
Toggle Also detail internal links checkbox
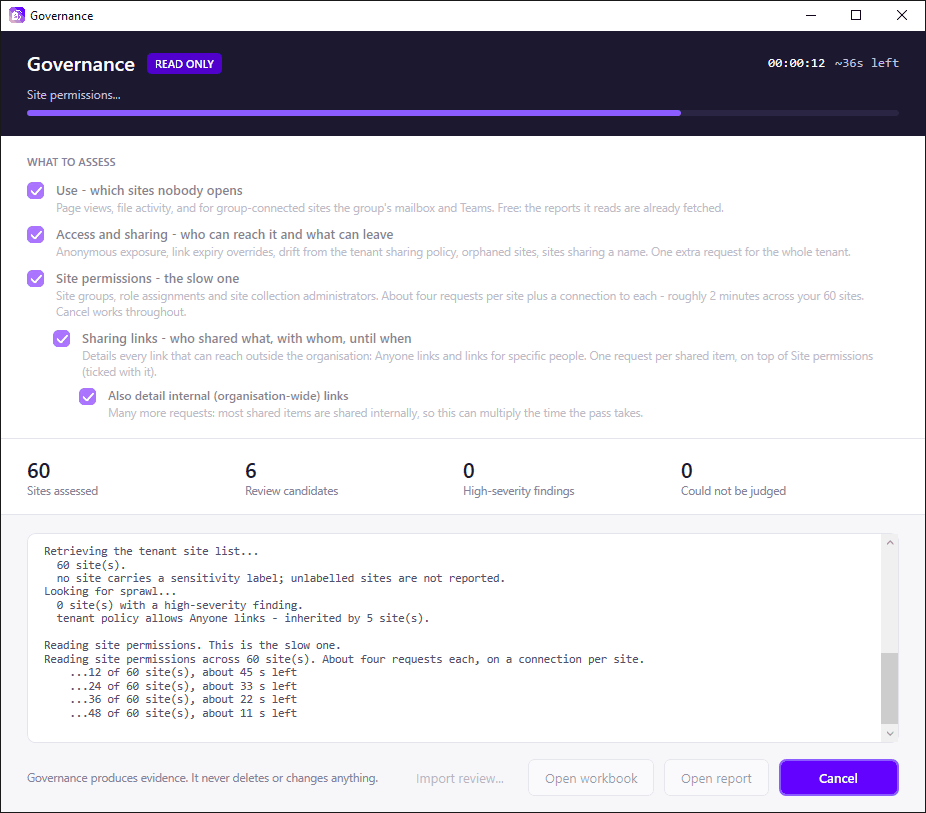coord(87,396)
